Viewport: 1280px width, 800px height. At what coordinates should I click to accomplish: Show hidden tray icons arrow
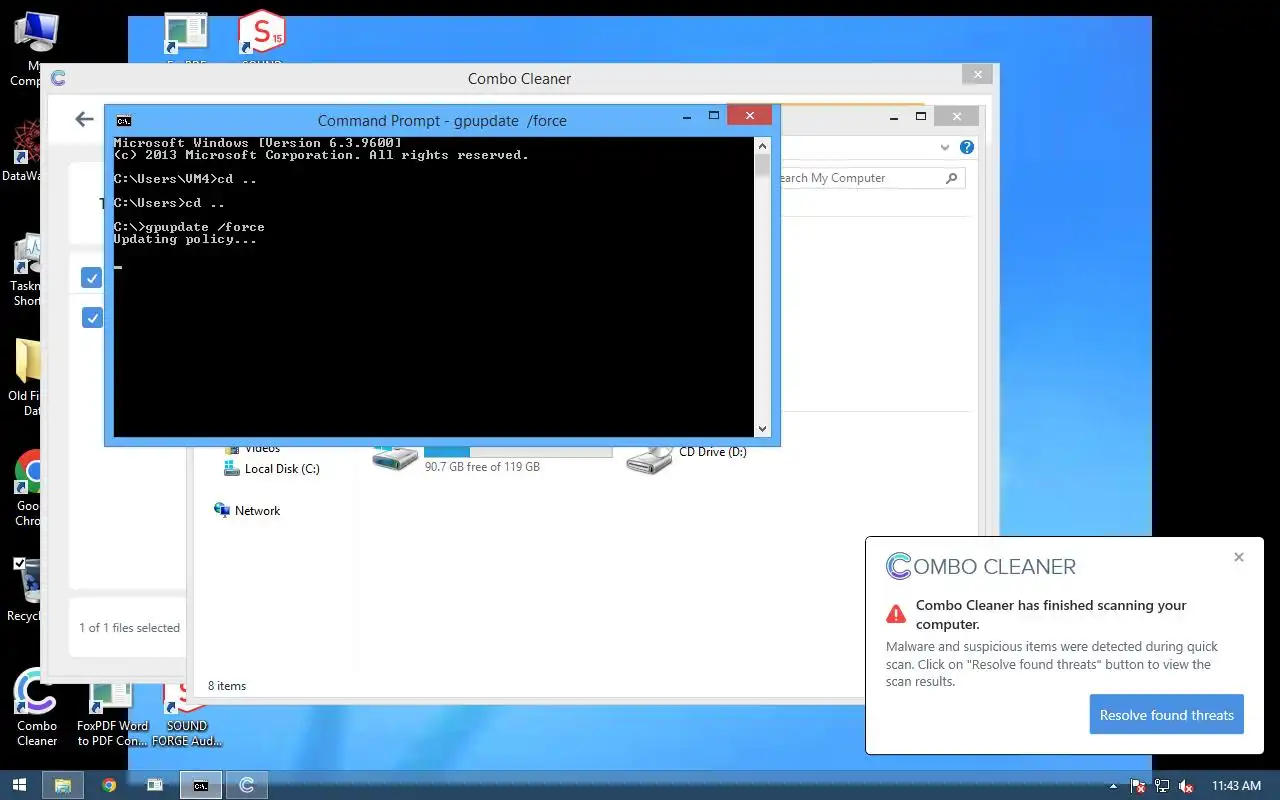[1114, 787]
